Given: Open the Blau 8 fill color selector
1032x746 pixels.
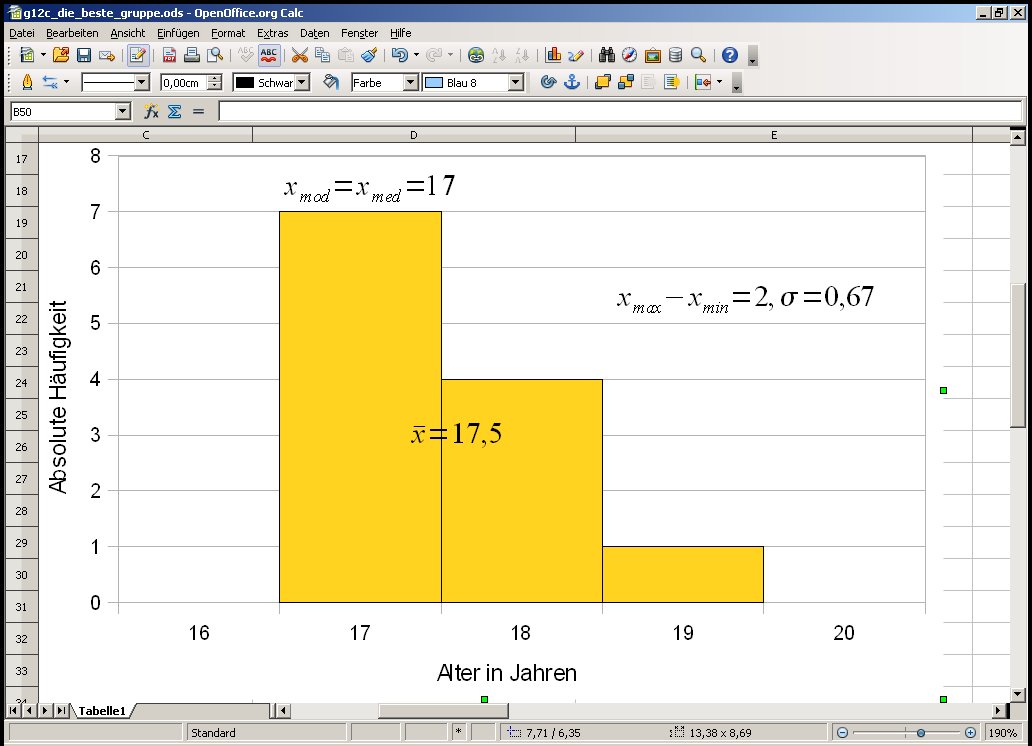Looking at the screenshot, I should [515, 83].
